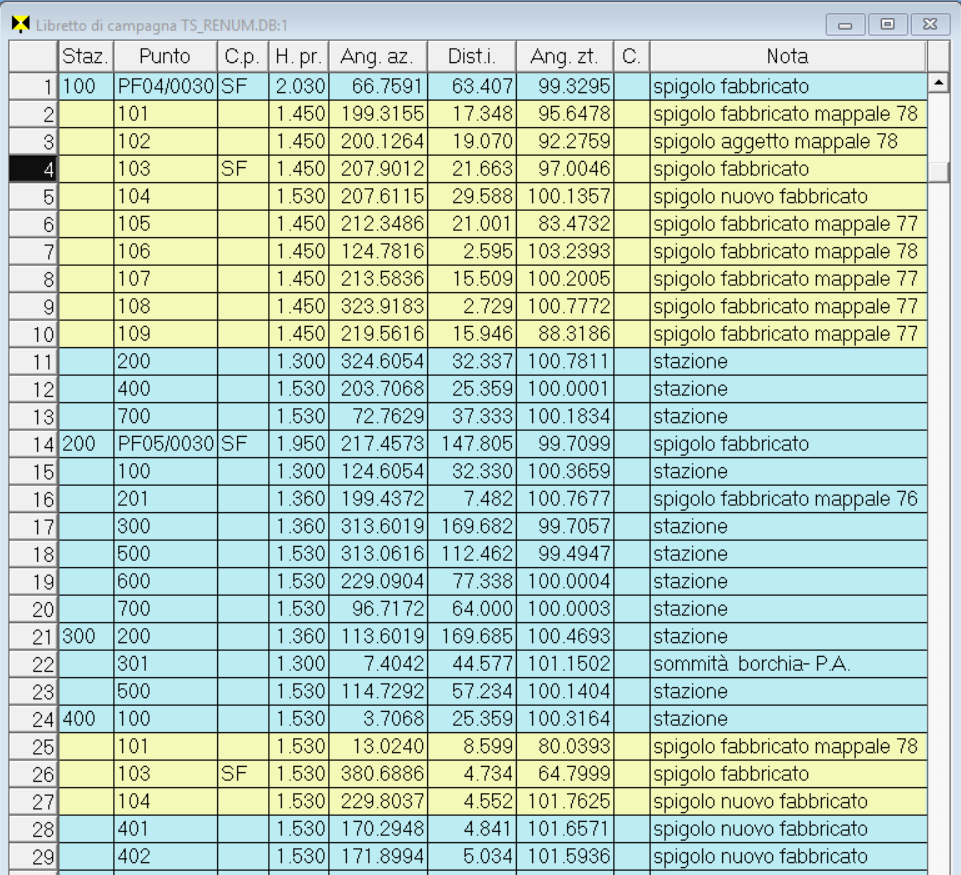Click point 600 cell
The image size is (961, 875).
[165, 581]
